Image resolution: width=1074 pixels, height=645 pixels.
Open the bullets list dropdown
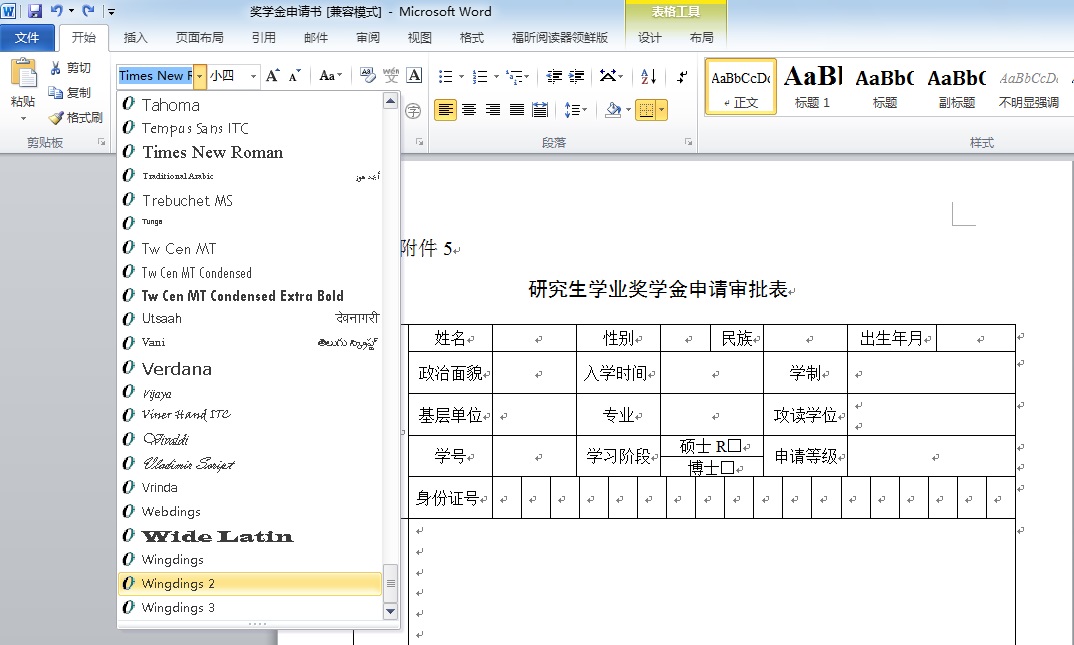tap(461, 77)
